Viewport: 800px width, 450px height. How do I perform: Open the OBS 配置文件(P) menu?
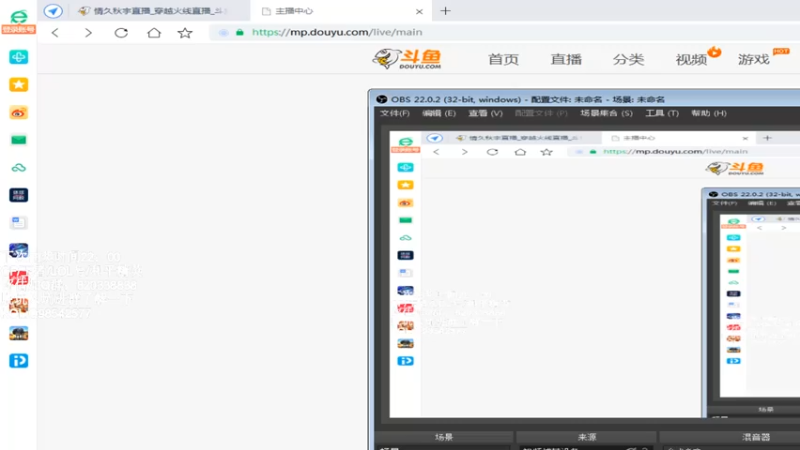tap(541, 113)
